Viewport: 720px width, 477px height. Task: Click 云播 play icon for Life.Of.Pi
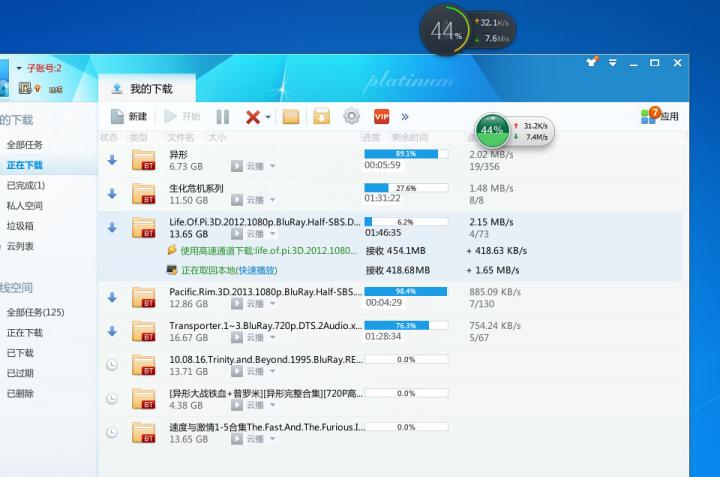237,234
